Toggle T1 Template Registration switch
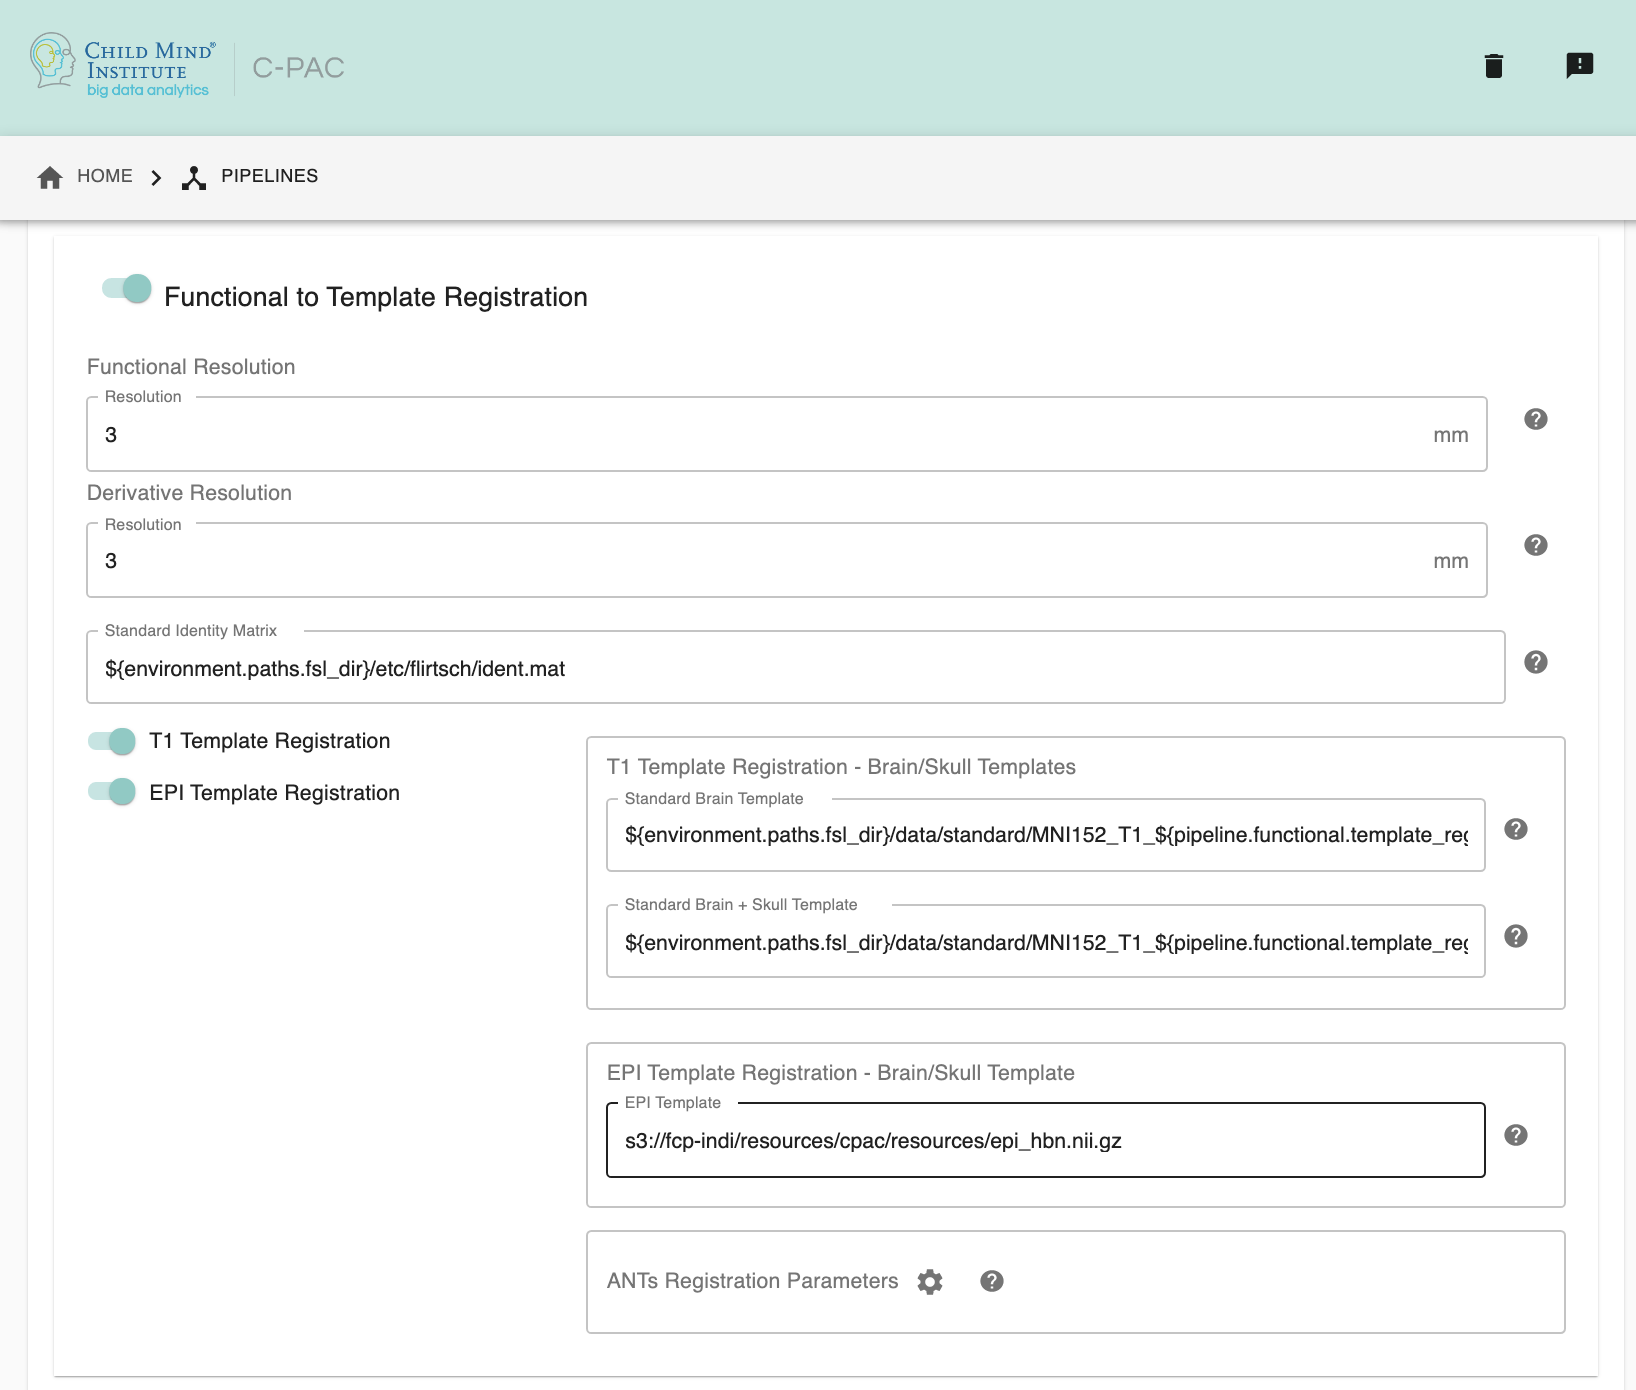The image size is (1636, 1390). point(112,741)
